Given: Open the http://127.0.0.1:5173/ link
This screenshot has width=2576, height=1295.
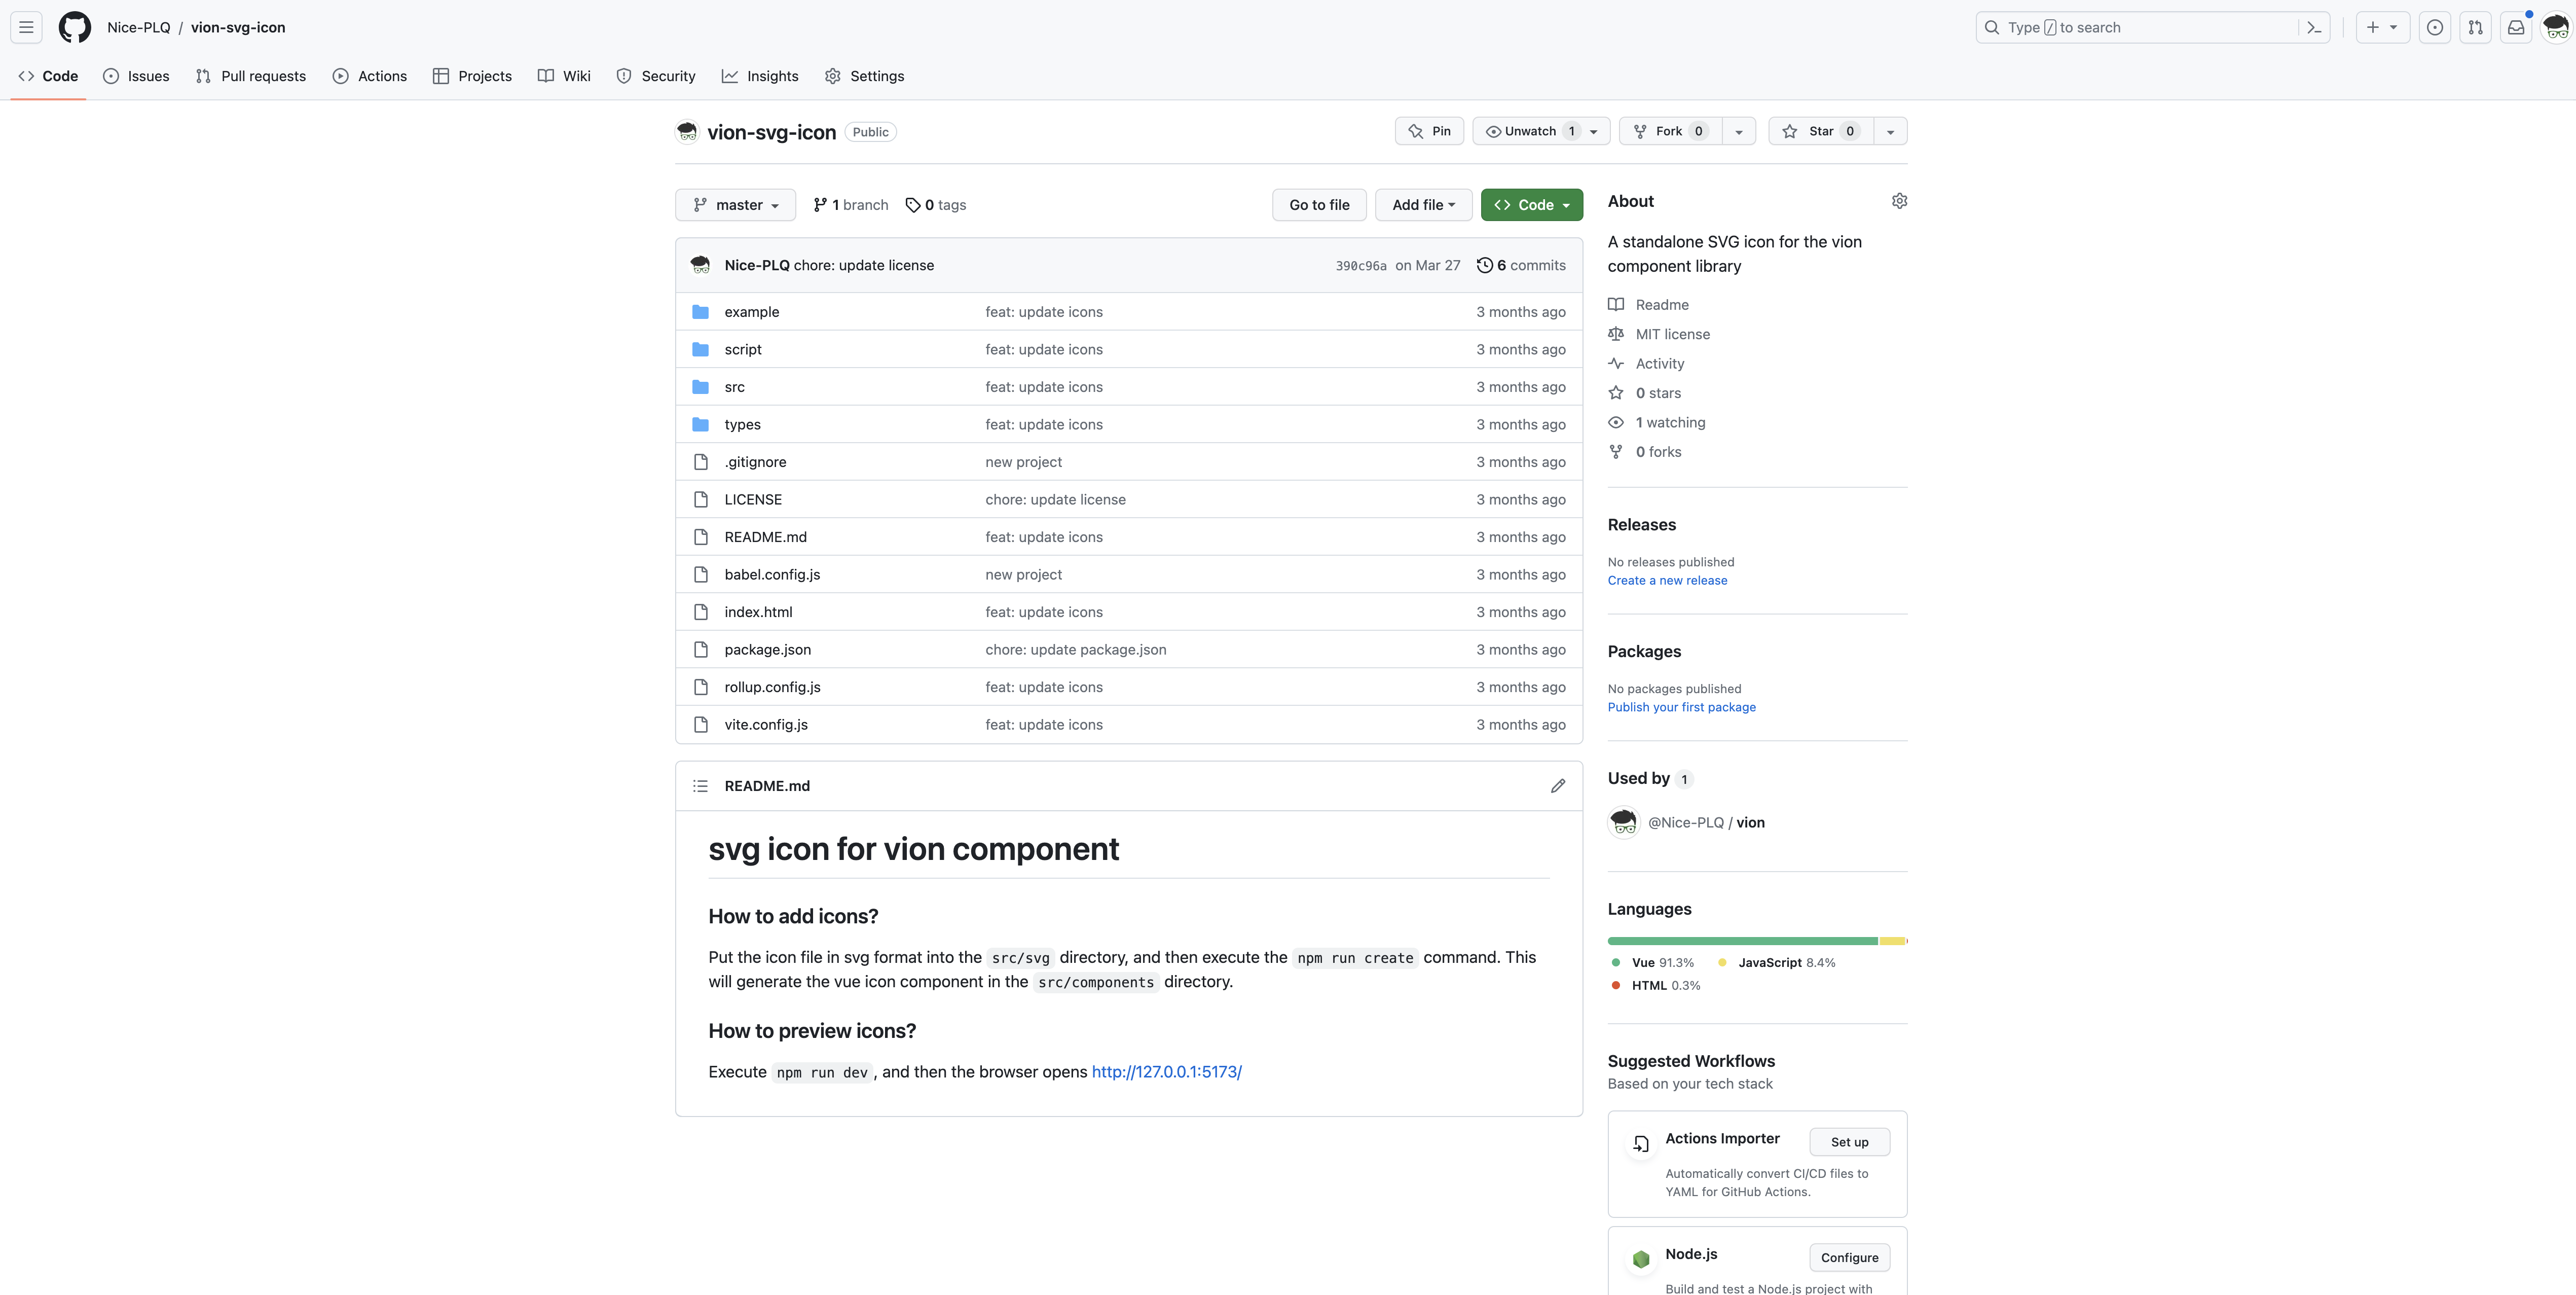Looking at the screenshot, I should (1166, 1072).
